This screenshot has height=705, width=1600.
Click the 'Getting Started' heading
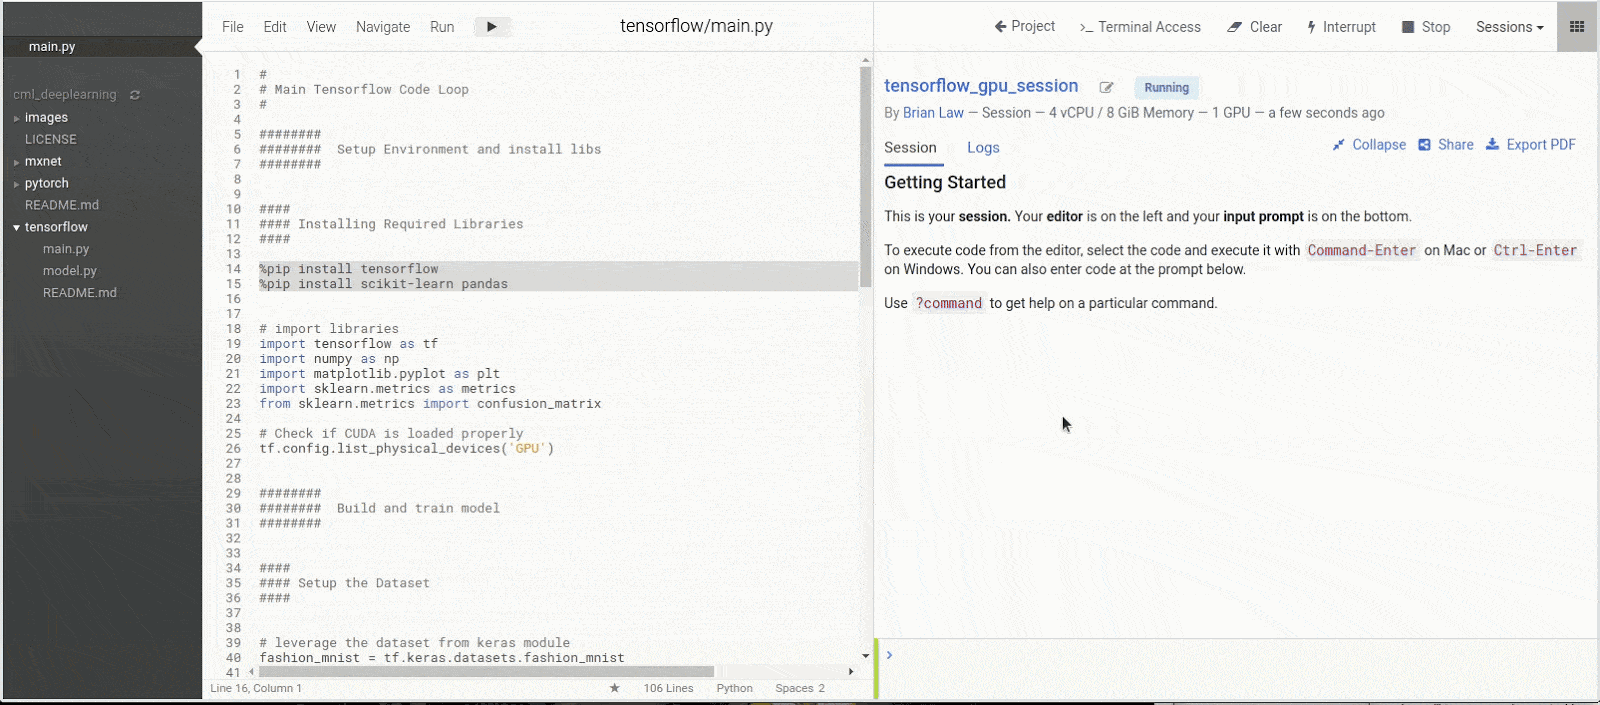pos(945,182)
